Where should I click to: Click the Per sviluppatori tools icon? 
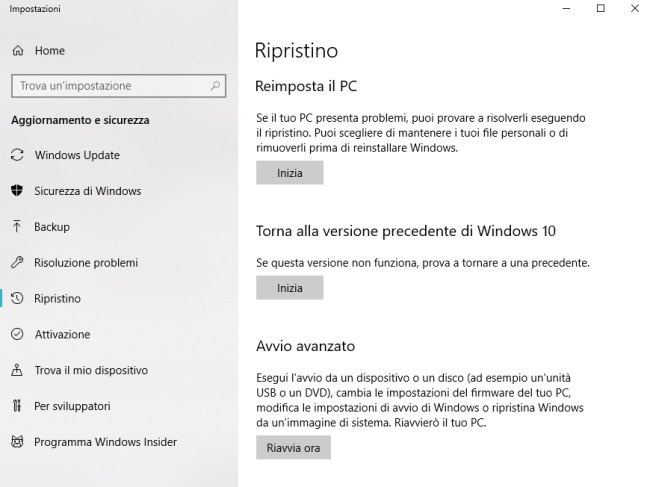17,405
